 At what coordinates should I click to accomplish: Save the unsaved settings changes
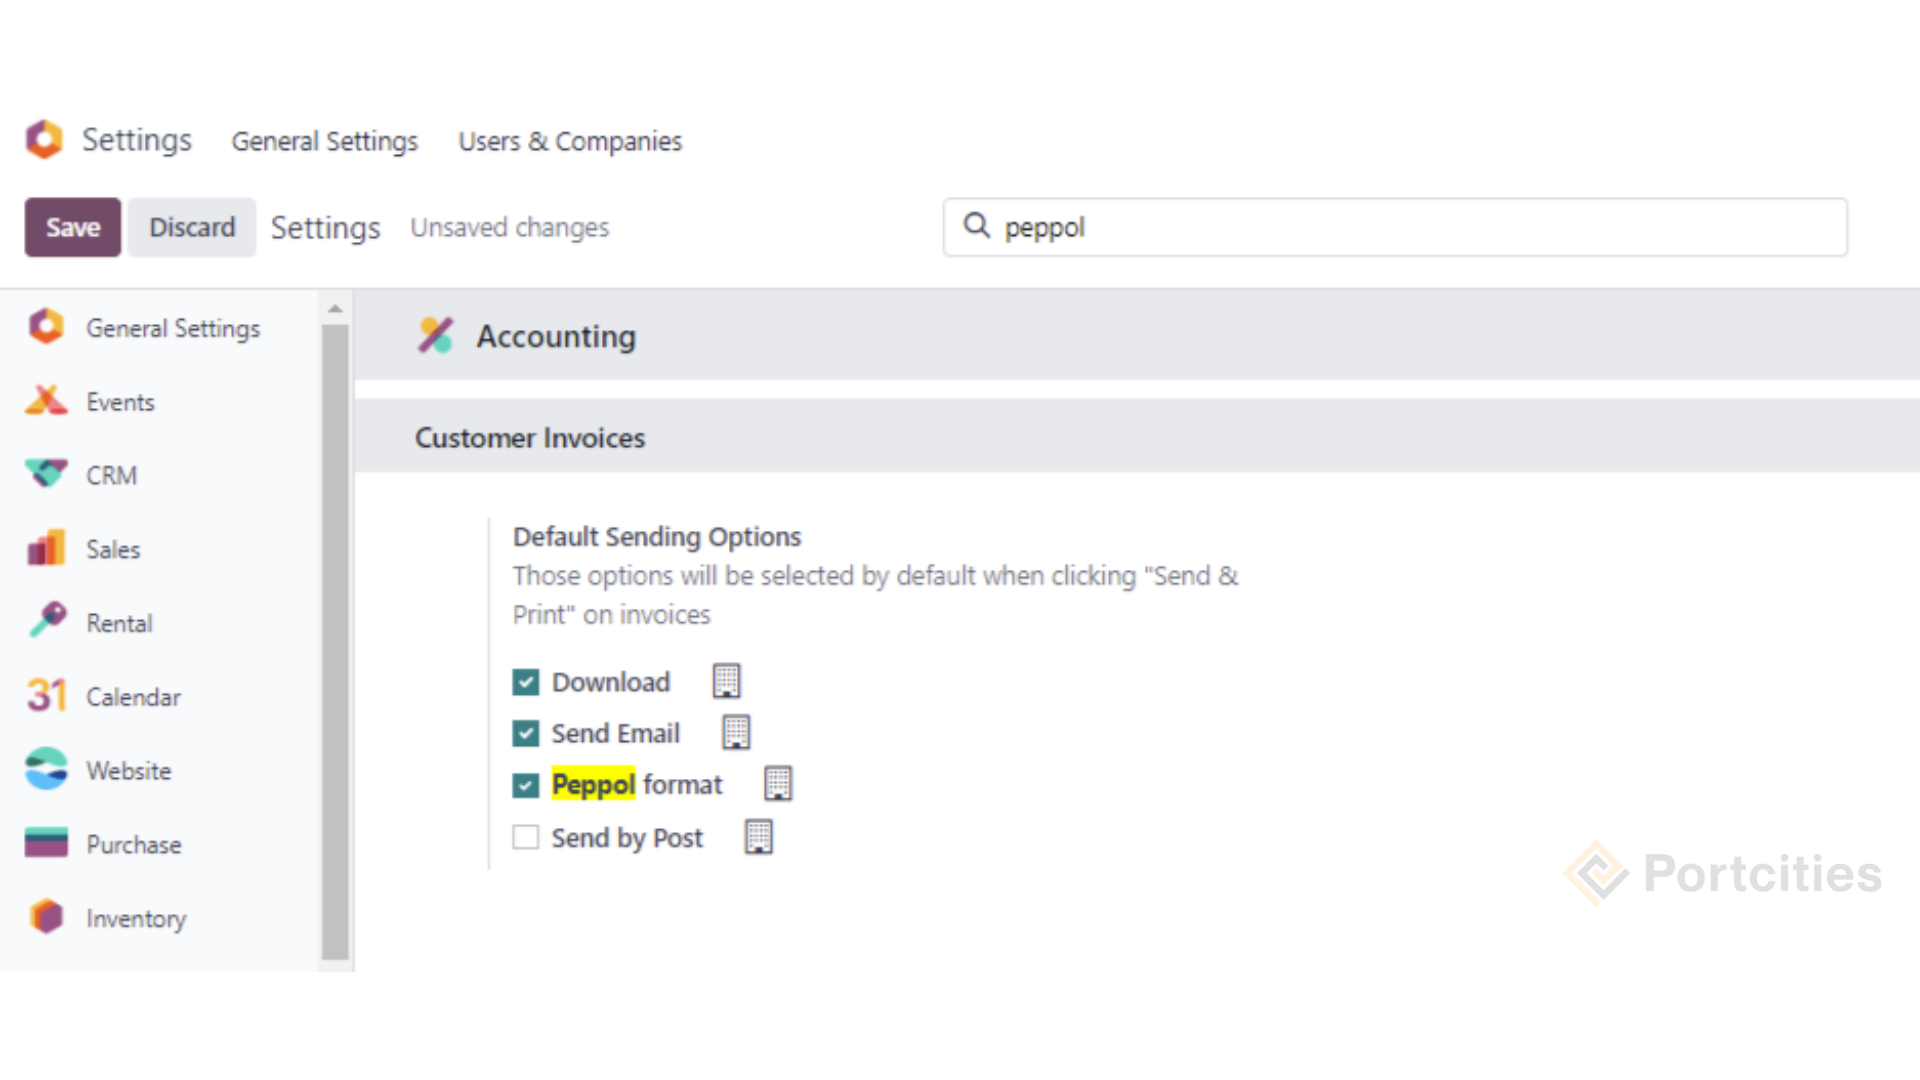pos(72,227)
